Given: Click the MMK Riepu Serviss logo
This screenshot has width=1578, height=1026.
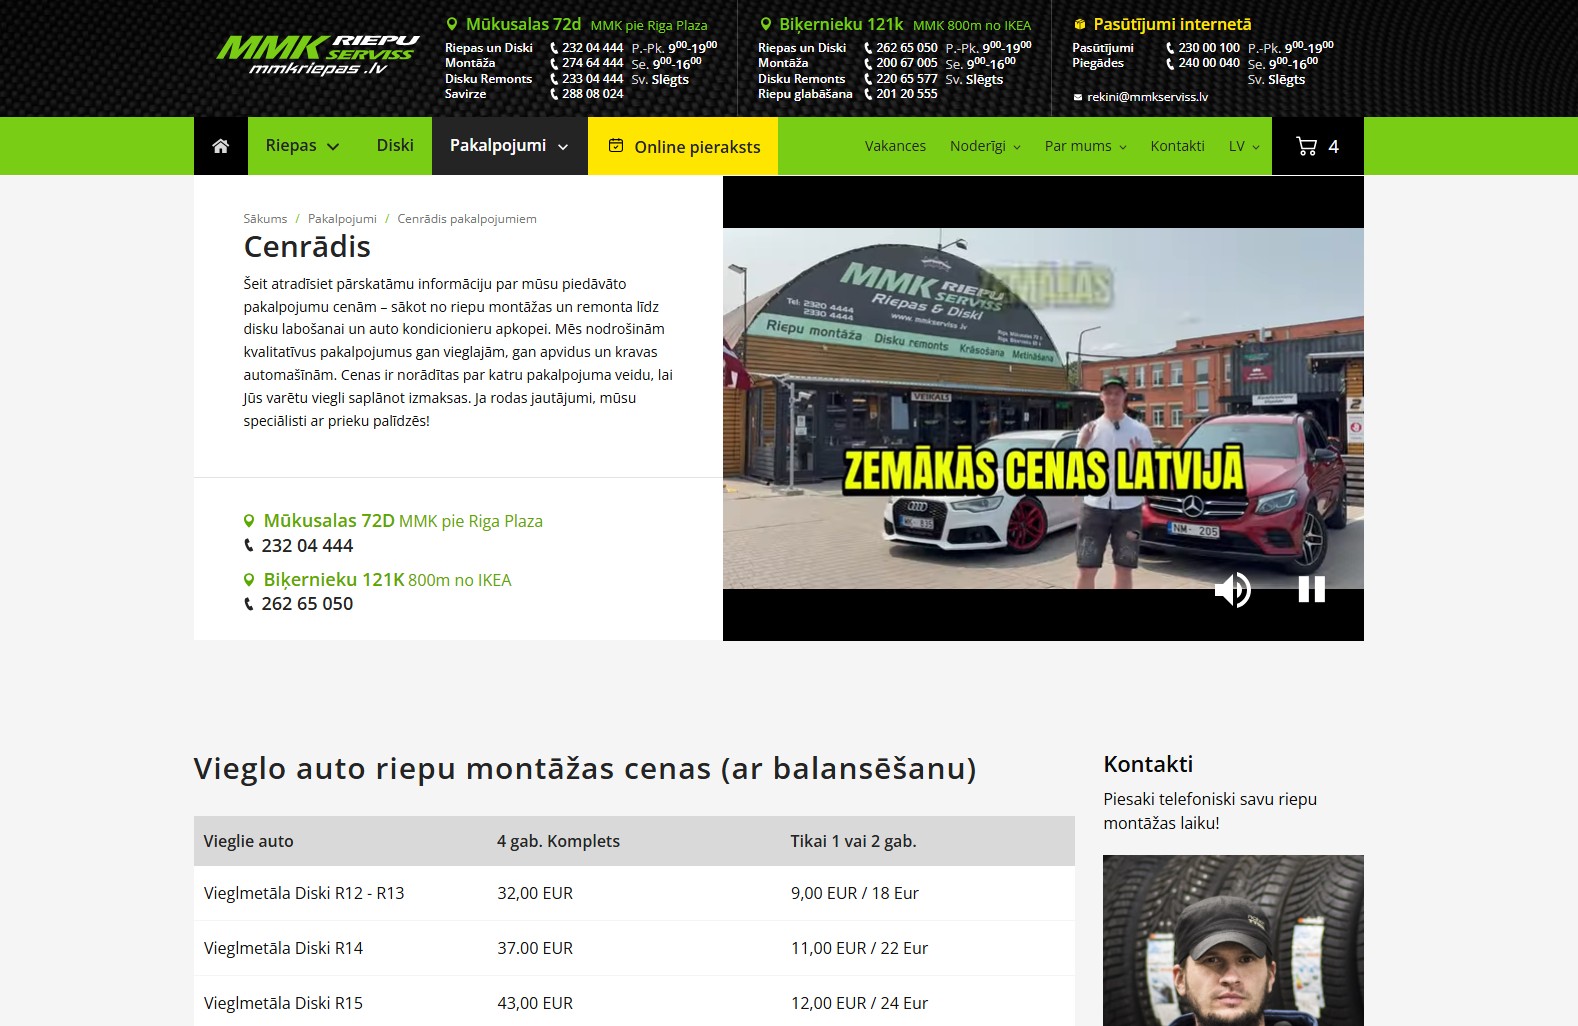Looking at the screenshot, I should (317, 56).
